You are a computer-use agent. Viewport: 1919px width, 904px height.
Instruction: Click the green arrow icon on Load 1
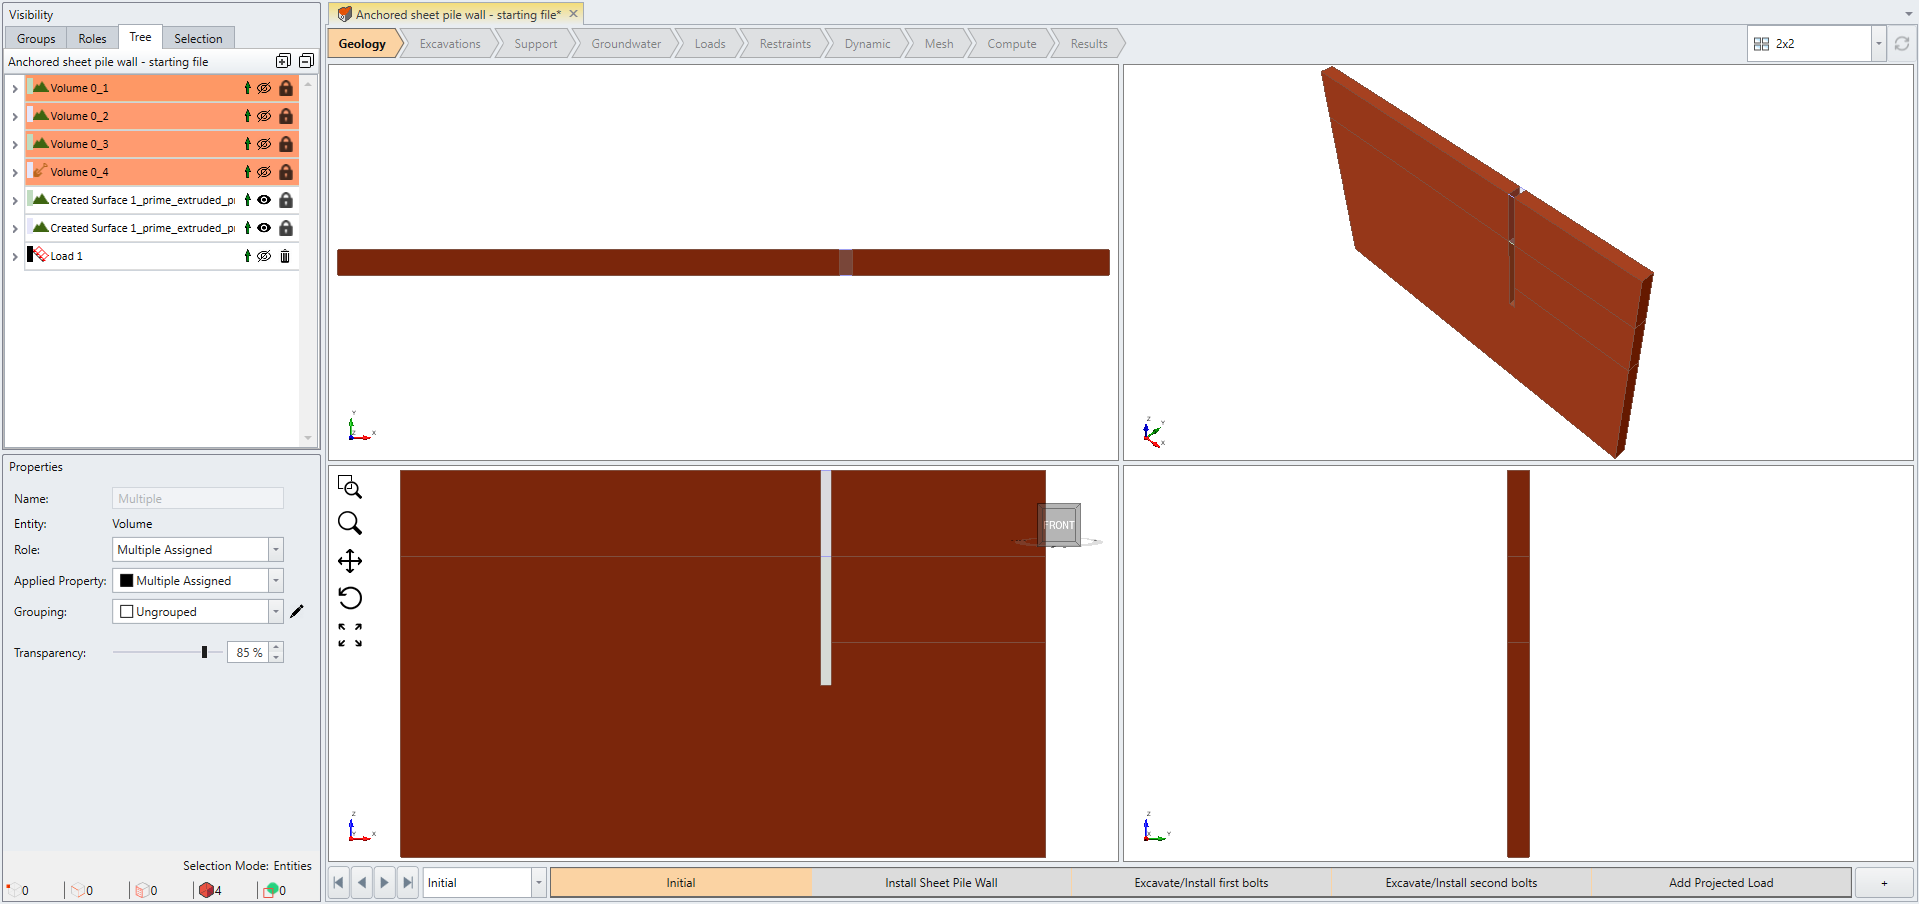click(247, 256)
